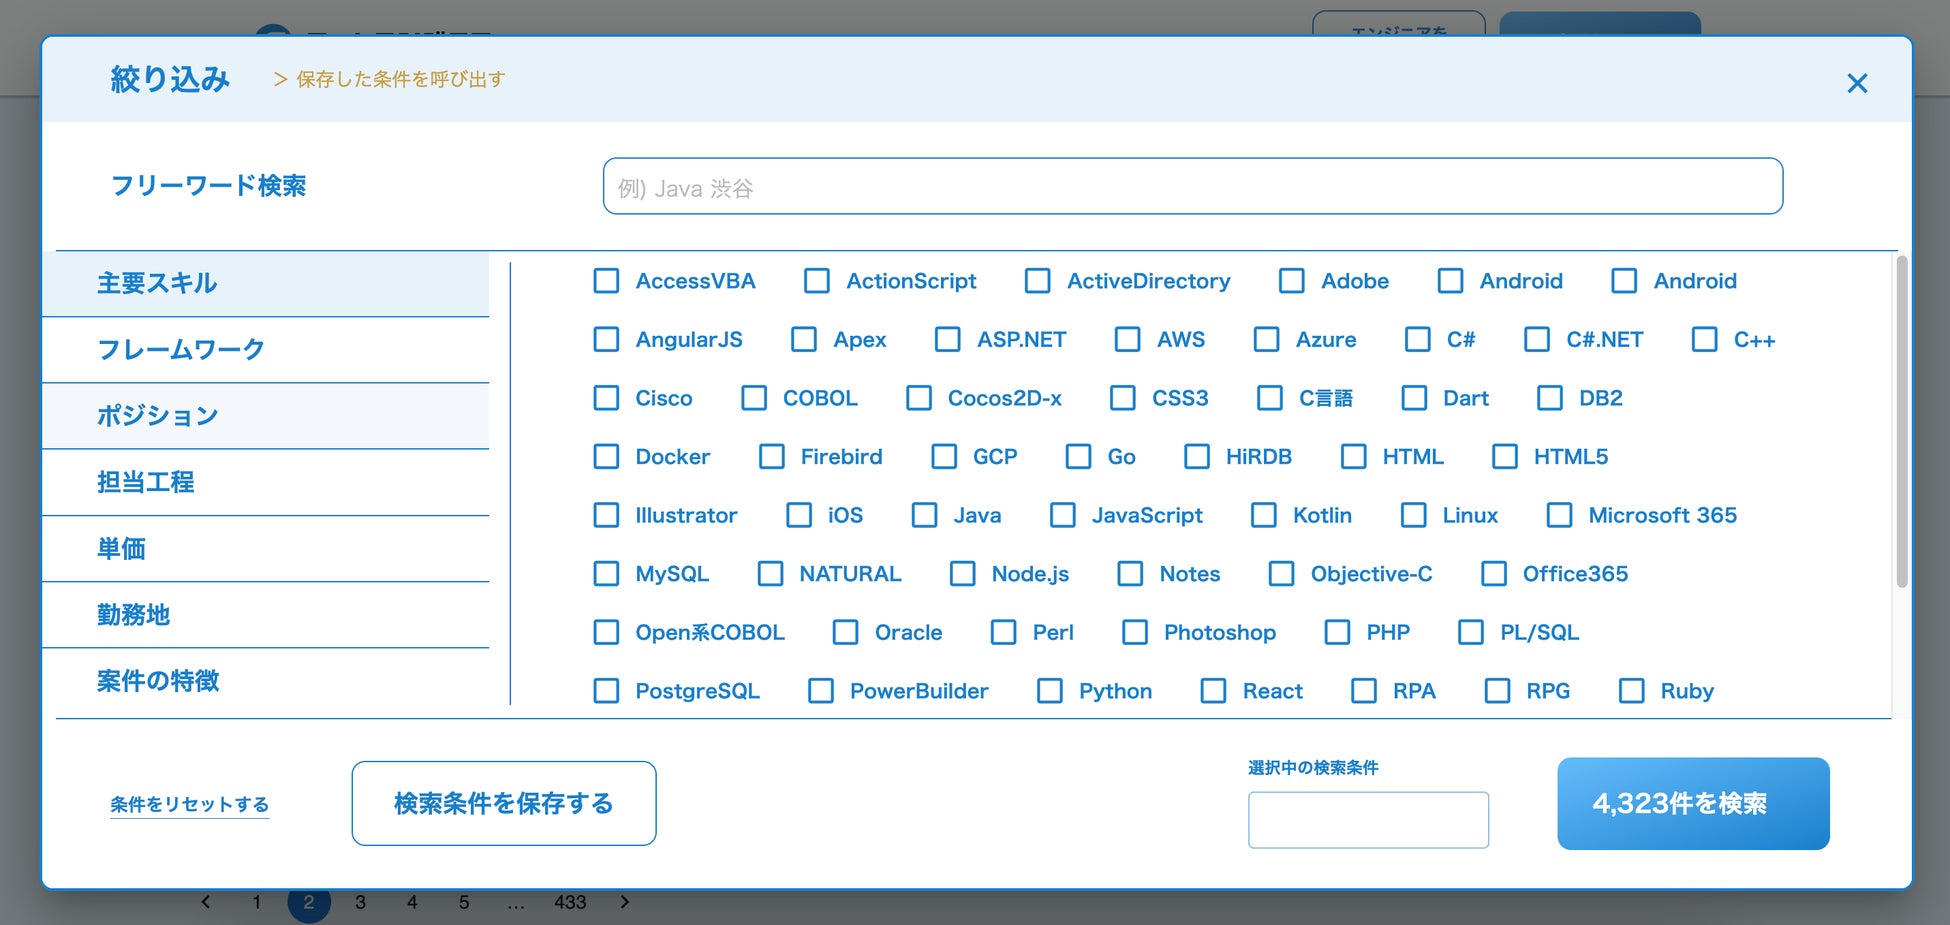
Task: Switch to the フレームワーク category tab
Action: click(265, 349)
